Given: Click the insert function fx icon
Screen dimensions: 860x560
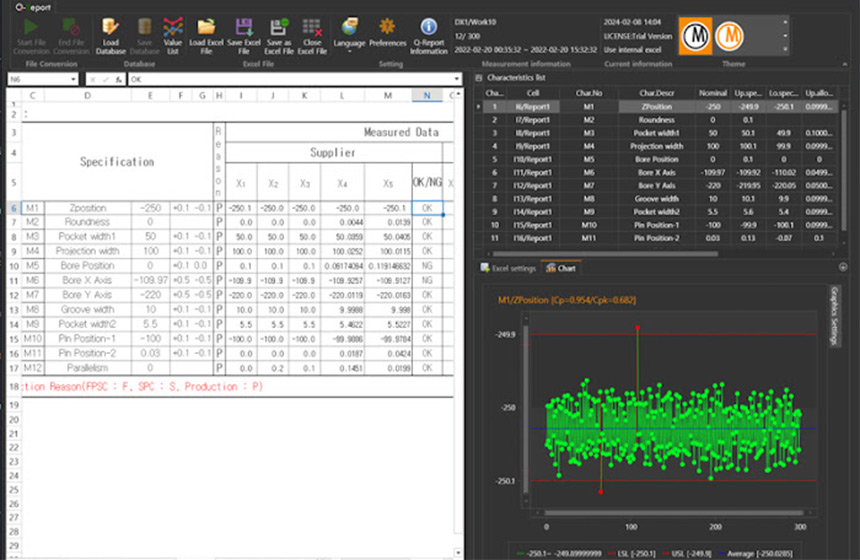Looking at the screenshot, I should 118,80.
